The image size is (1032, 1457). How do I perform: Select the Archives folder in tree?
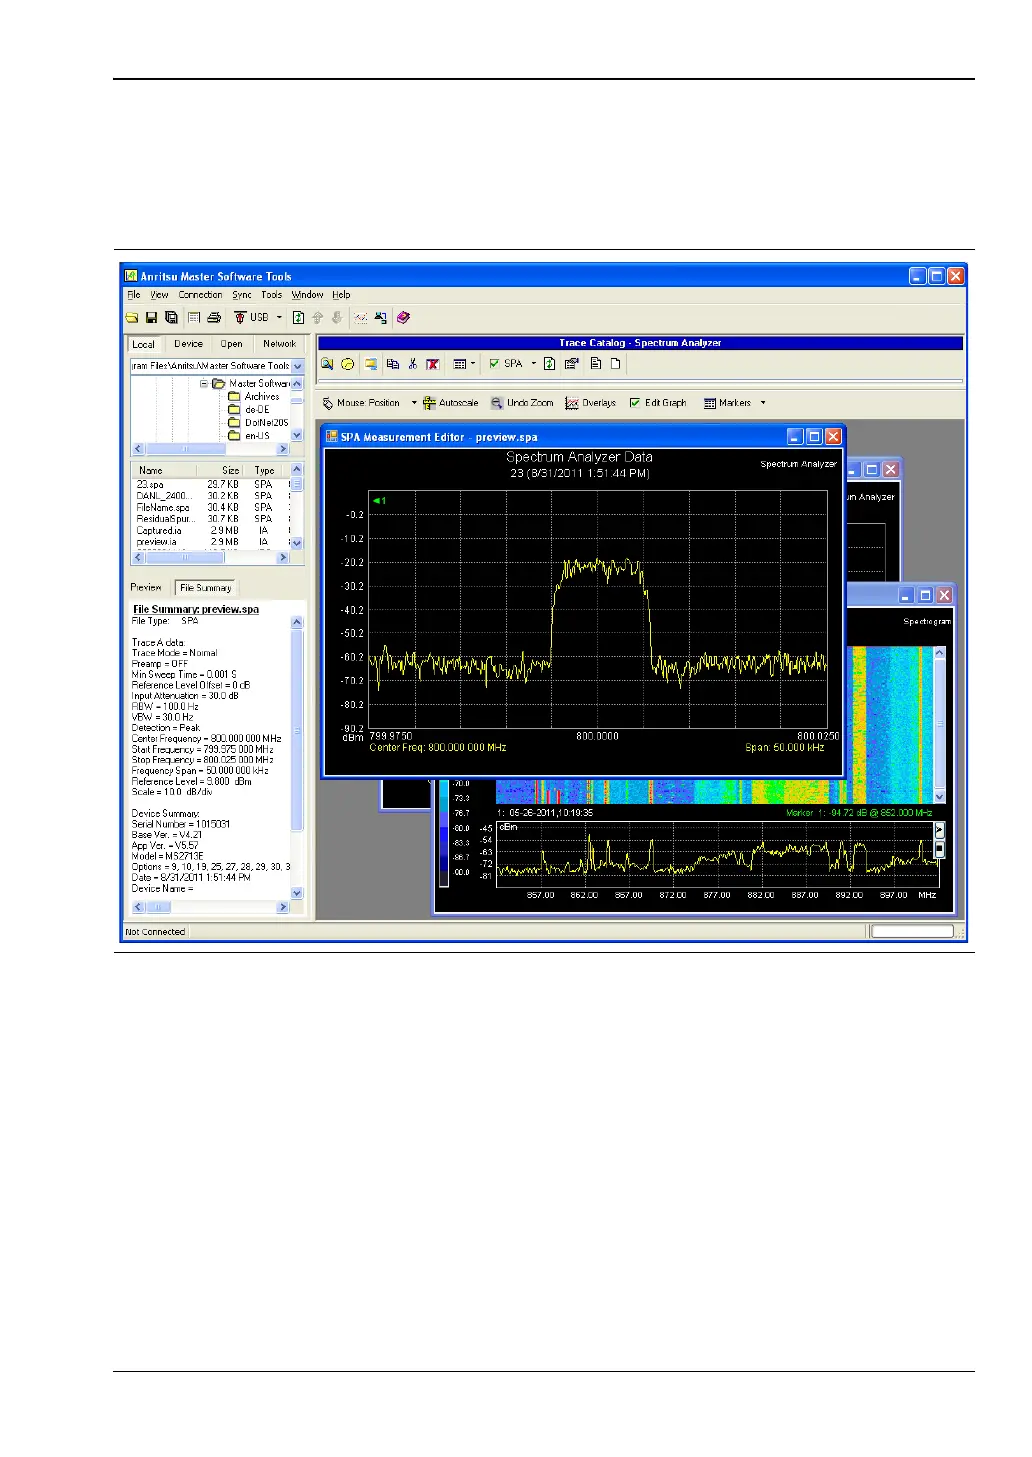pos(261,397)
